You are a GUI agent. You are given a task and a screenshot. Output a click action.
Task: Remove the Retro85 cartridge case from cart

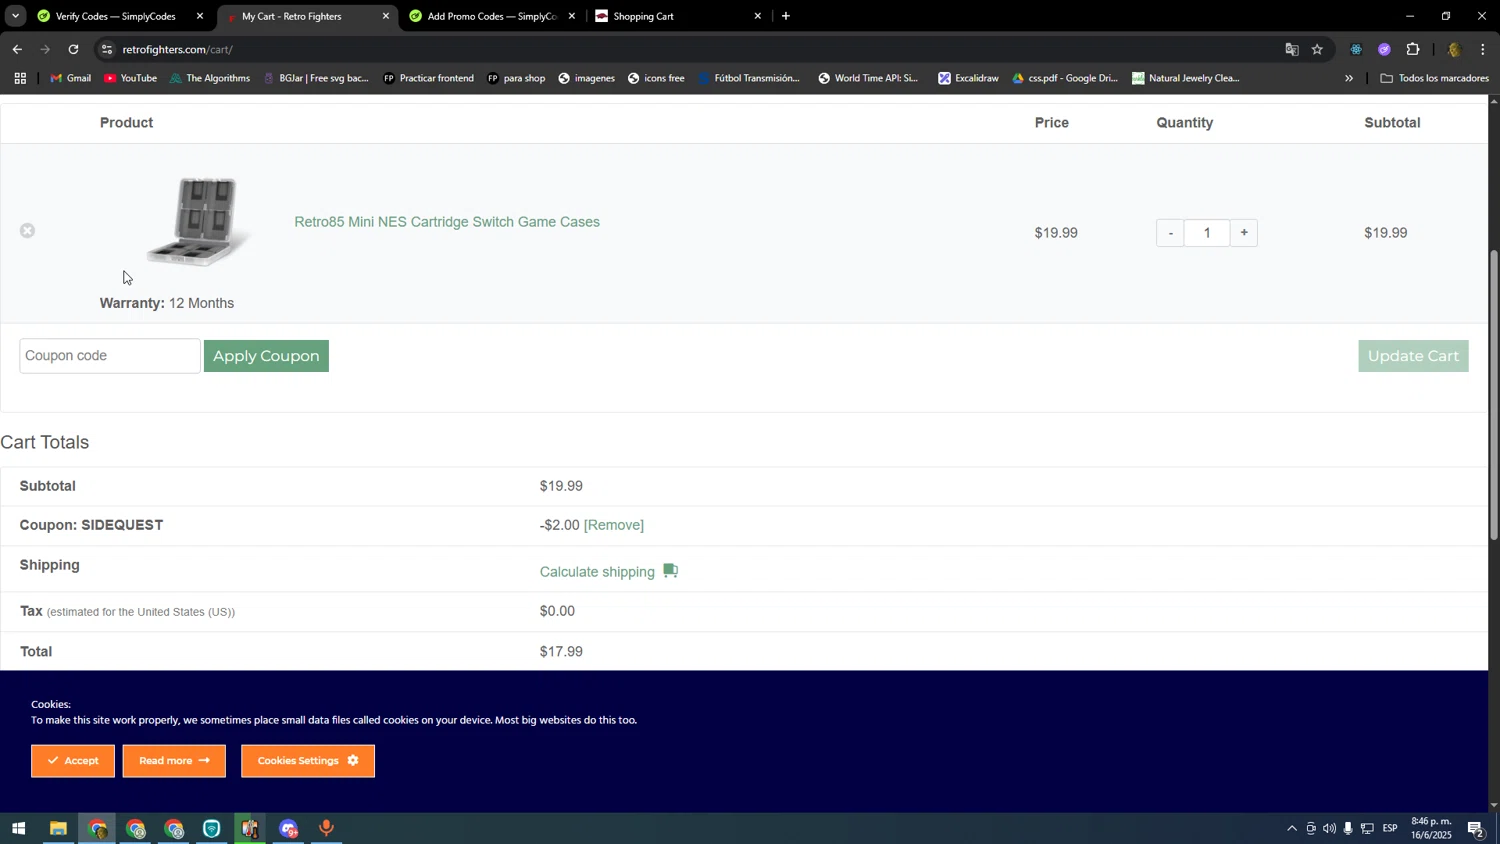click(x=28, y=231)
